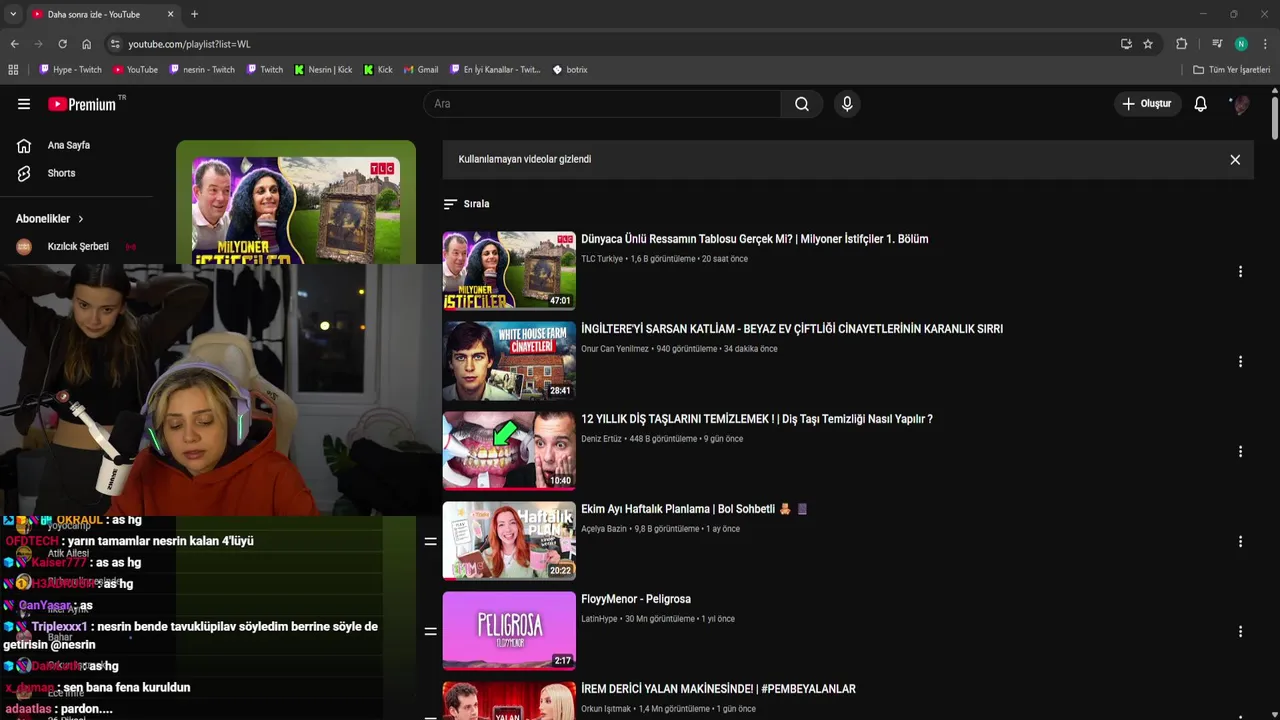
Task: Open 'Dünyaca Ünlü Ressamın Tablosu Gerçek Mi?' title
Action: [x=754, y=239]
